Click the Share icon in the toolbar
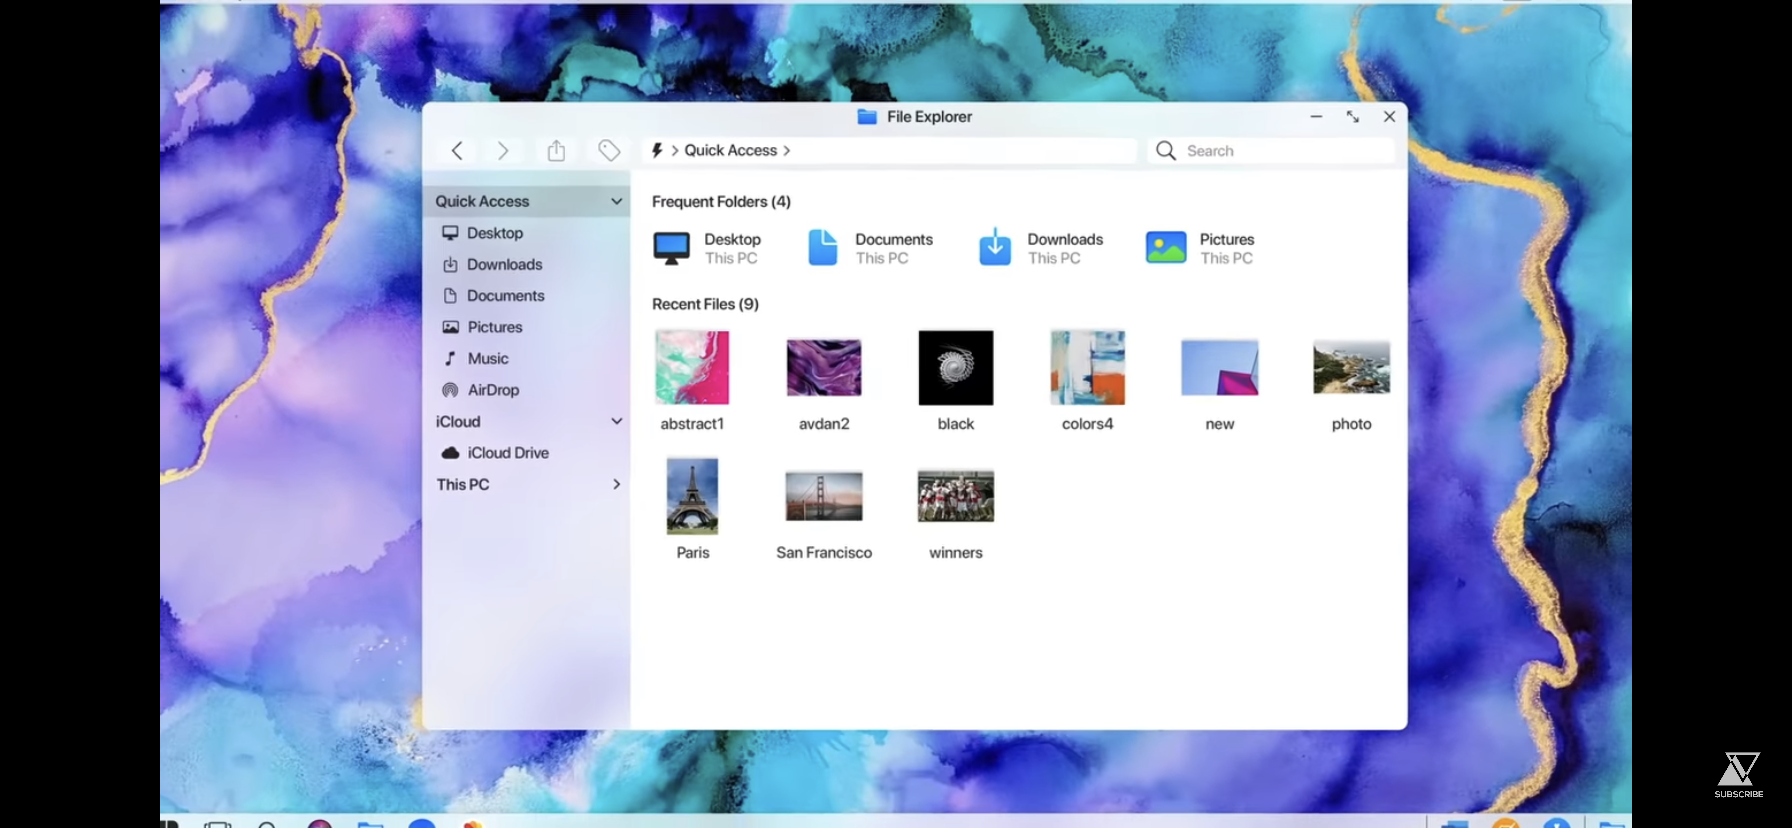This screenshot has width=1792, height=828. 556,150
